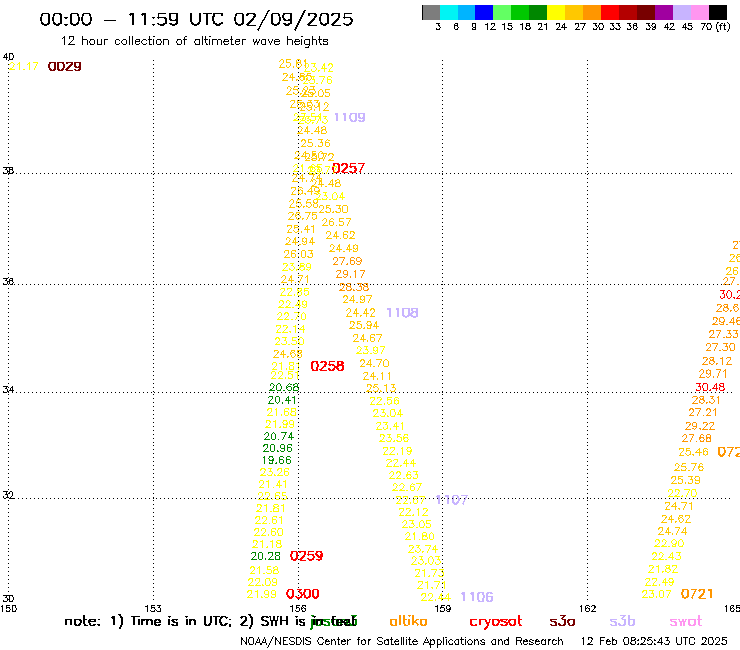Click the green wave height value '20.74'
The image size is (740, 650).
(278, 436)
